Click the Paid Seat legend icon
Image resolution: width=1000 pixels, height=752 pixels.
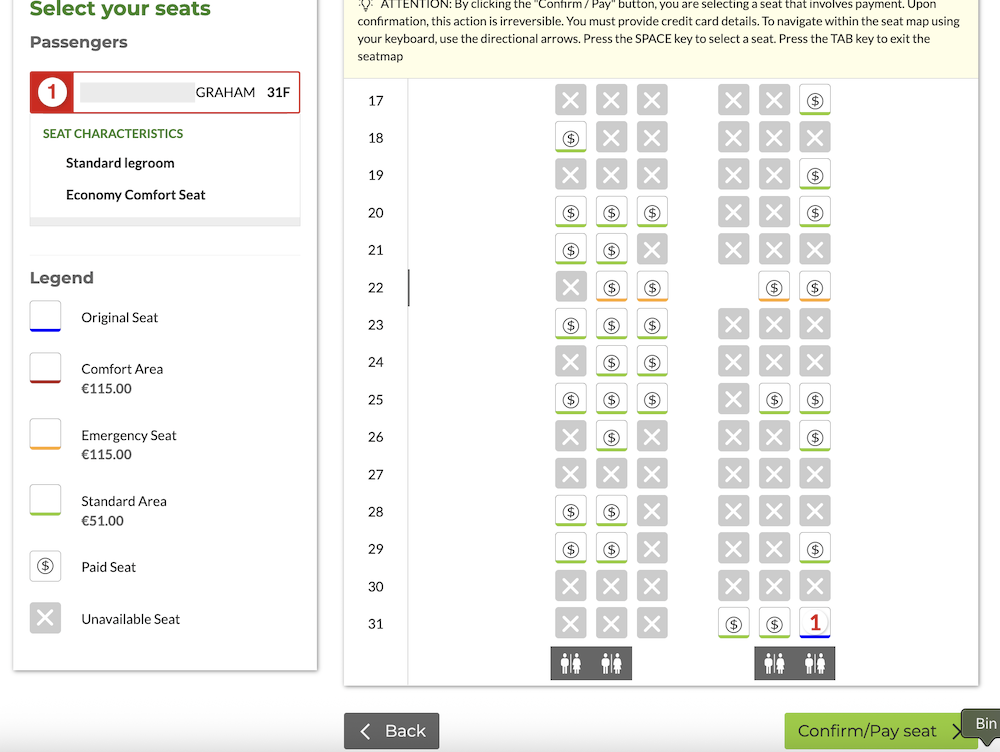[45, 566]
